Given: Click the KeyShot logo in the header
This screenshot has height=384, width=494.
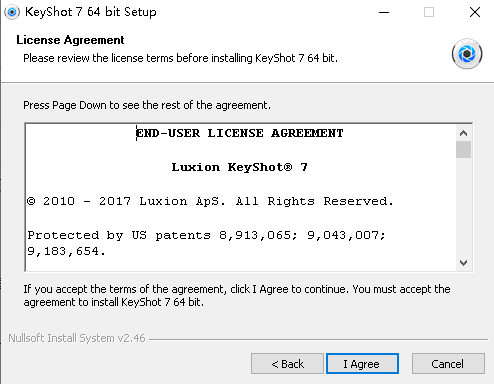Looking at the screenshot, I should point(467,54).
